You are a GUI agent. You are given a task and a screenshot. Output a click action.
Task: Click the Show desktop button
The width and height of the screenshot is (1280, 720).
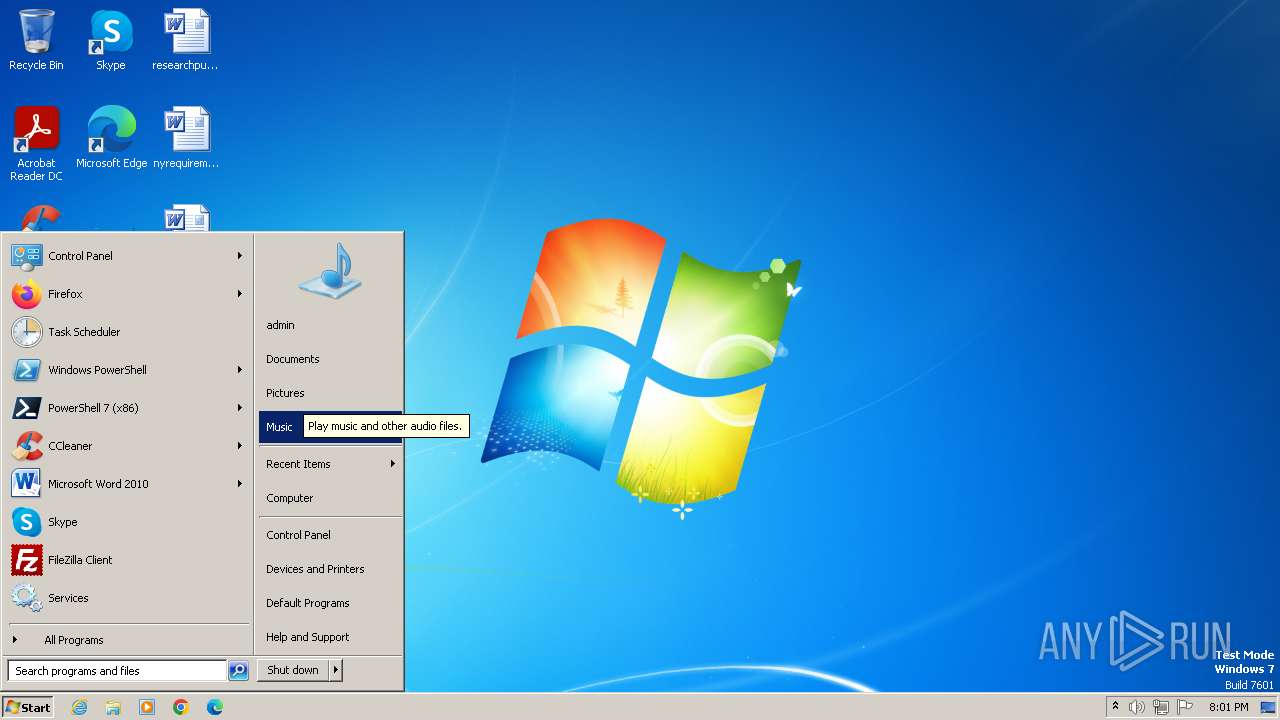[1268, 707]
